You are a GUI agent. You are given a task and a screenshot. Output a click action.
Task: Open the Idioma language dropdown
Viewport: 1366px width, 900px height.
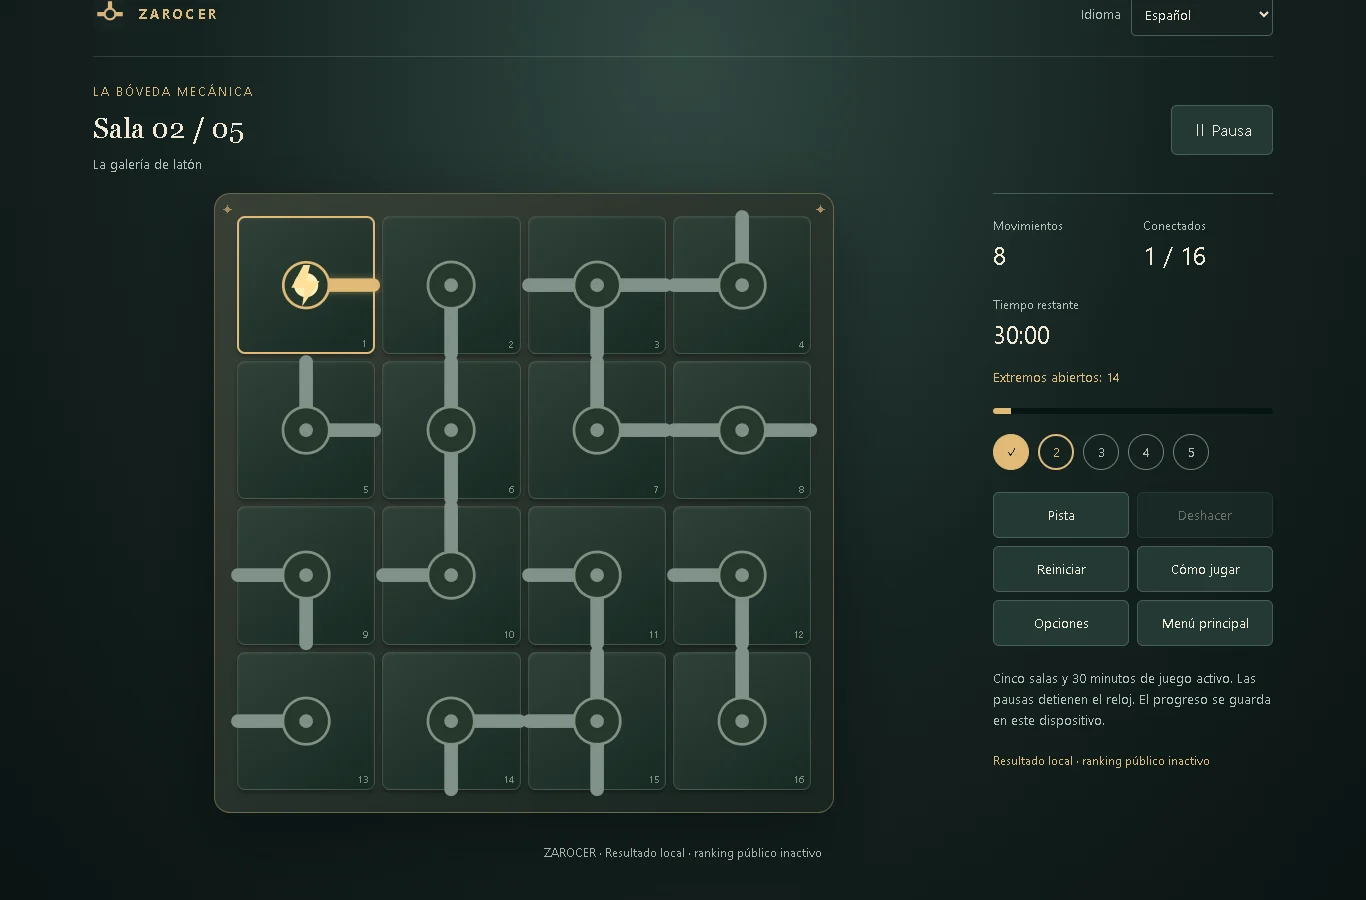(x=1201, y=15)
